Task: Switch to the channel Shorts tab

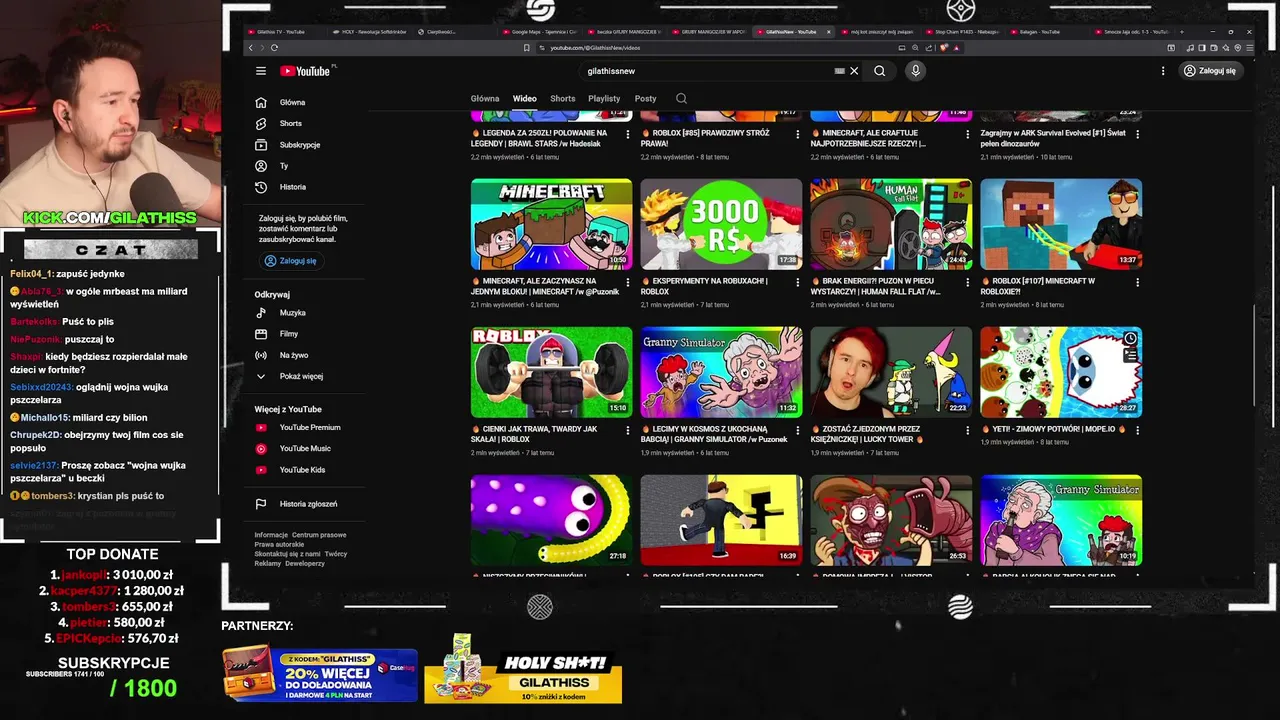Action: tap(563, 99)
